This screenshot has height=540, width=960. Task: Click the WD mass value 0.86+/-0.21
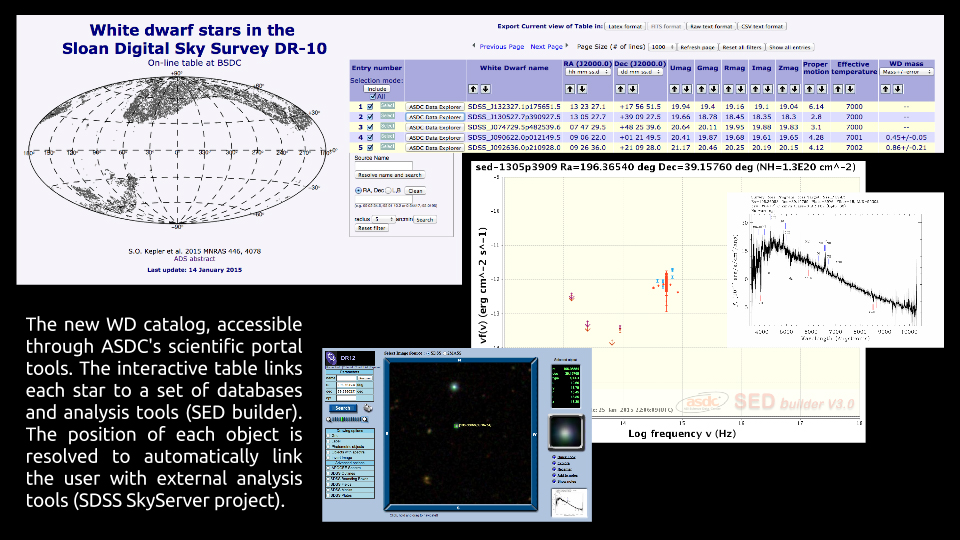click(906, 148)
